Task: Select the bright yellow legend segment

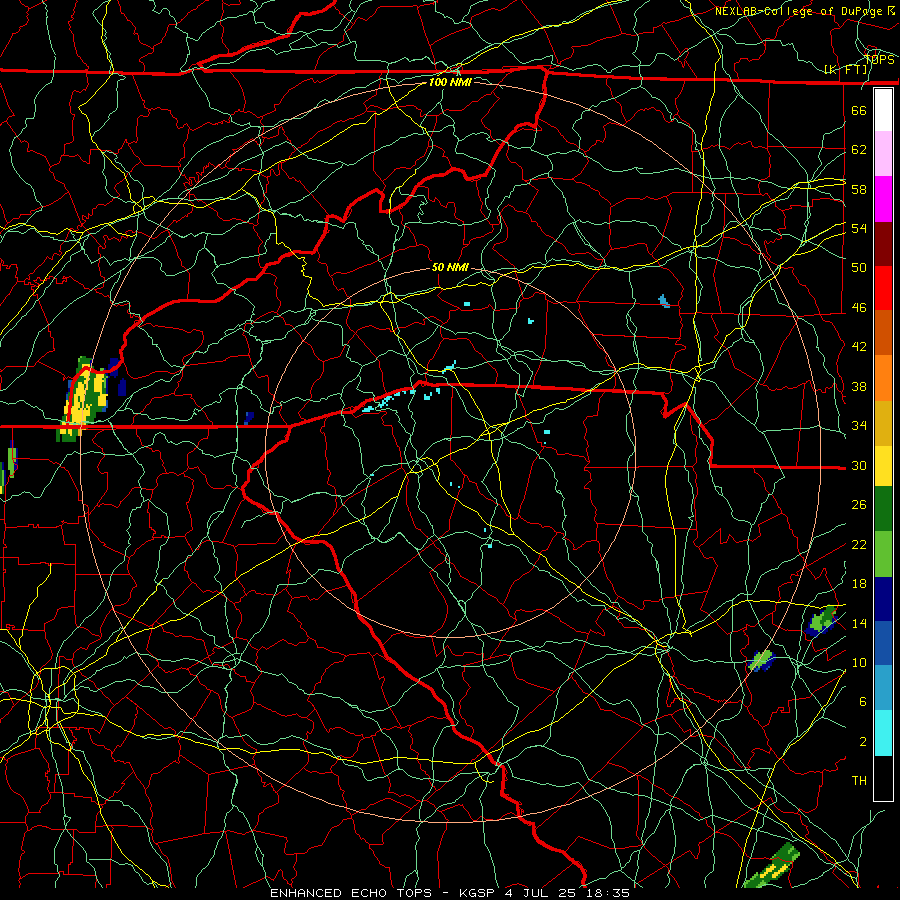Action: [883, 466]
